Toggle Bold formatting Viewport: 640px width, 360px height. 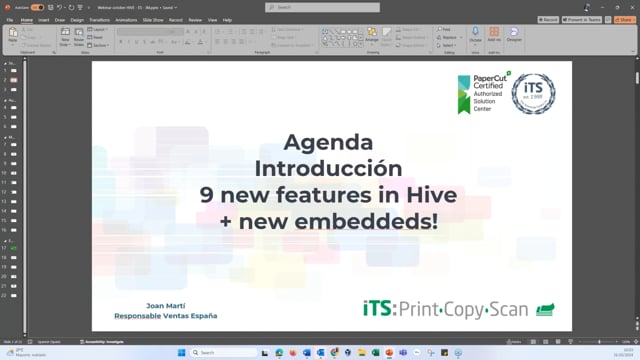[121, 42]
